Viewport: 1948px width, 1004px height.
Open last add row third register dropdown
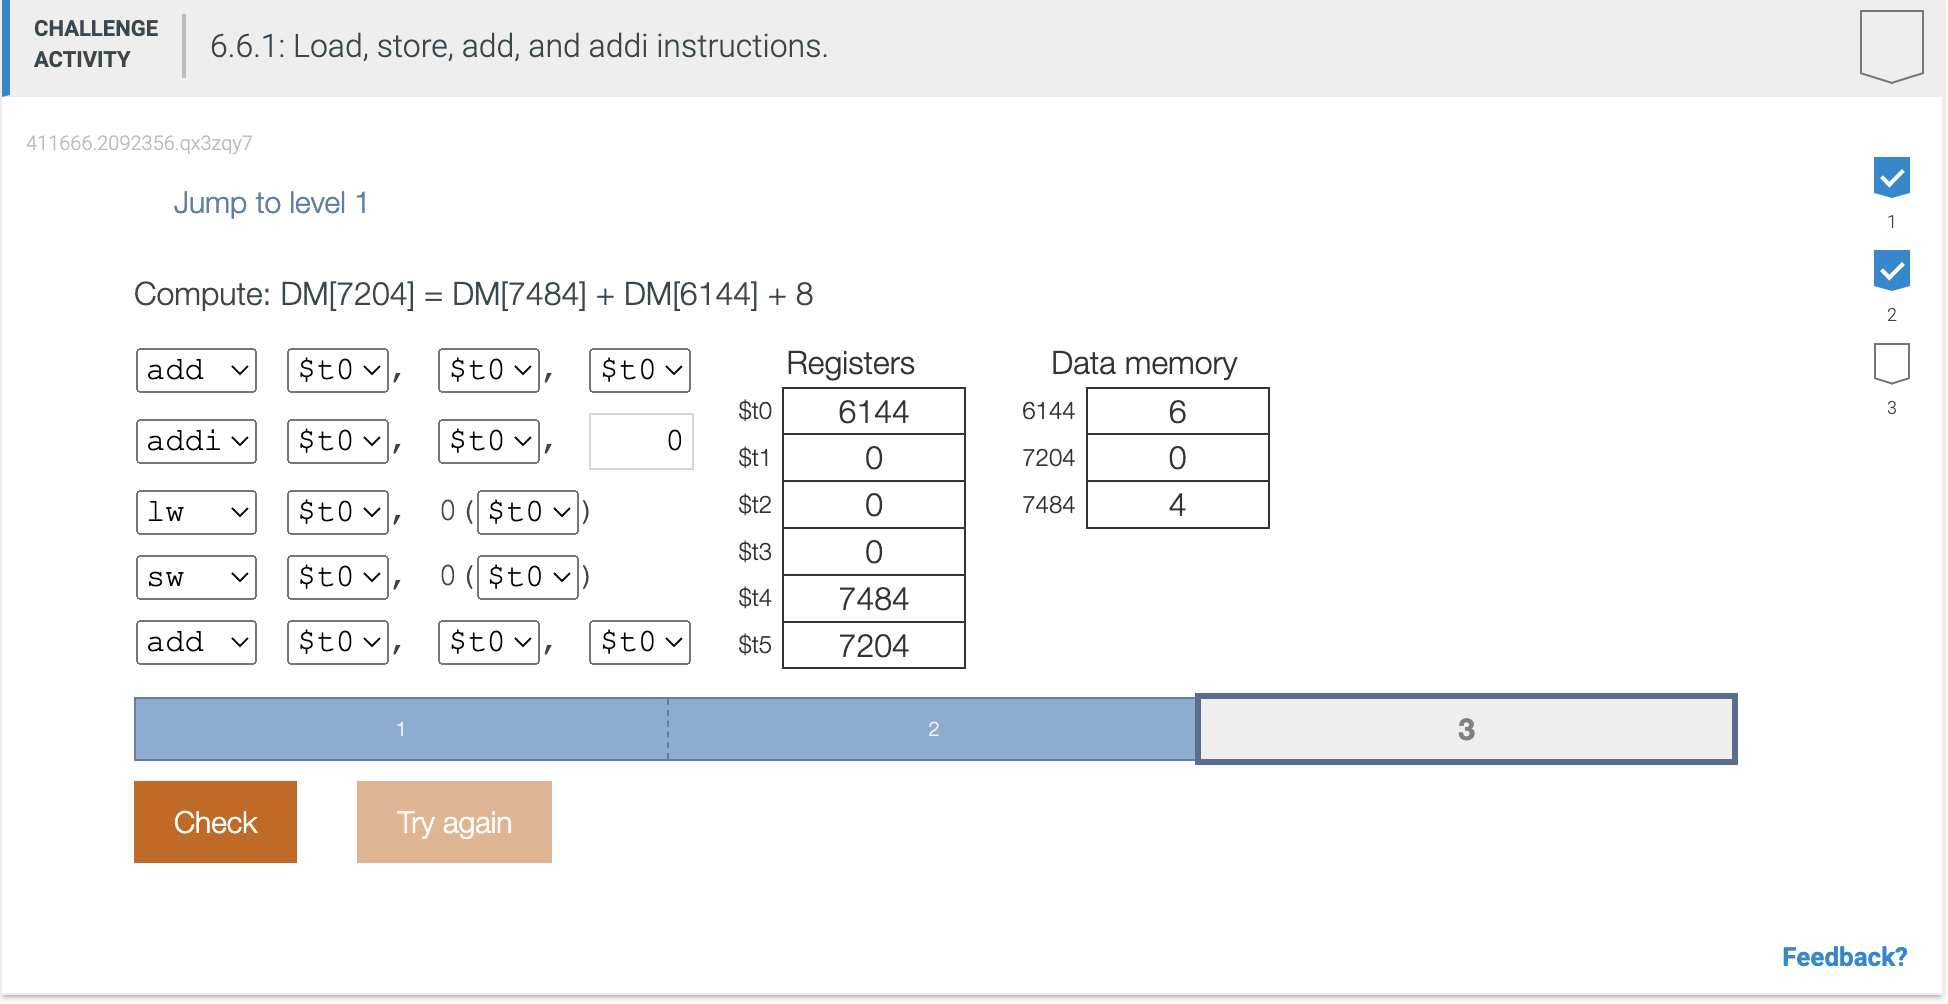(640, 642)
